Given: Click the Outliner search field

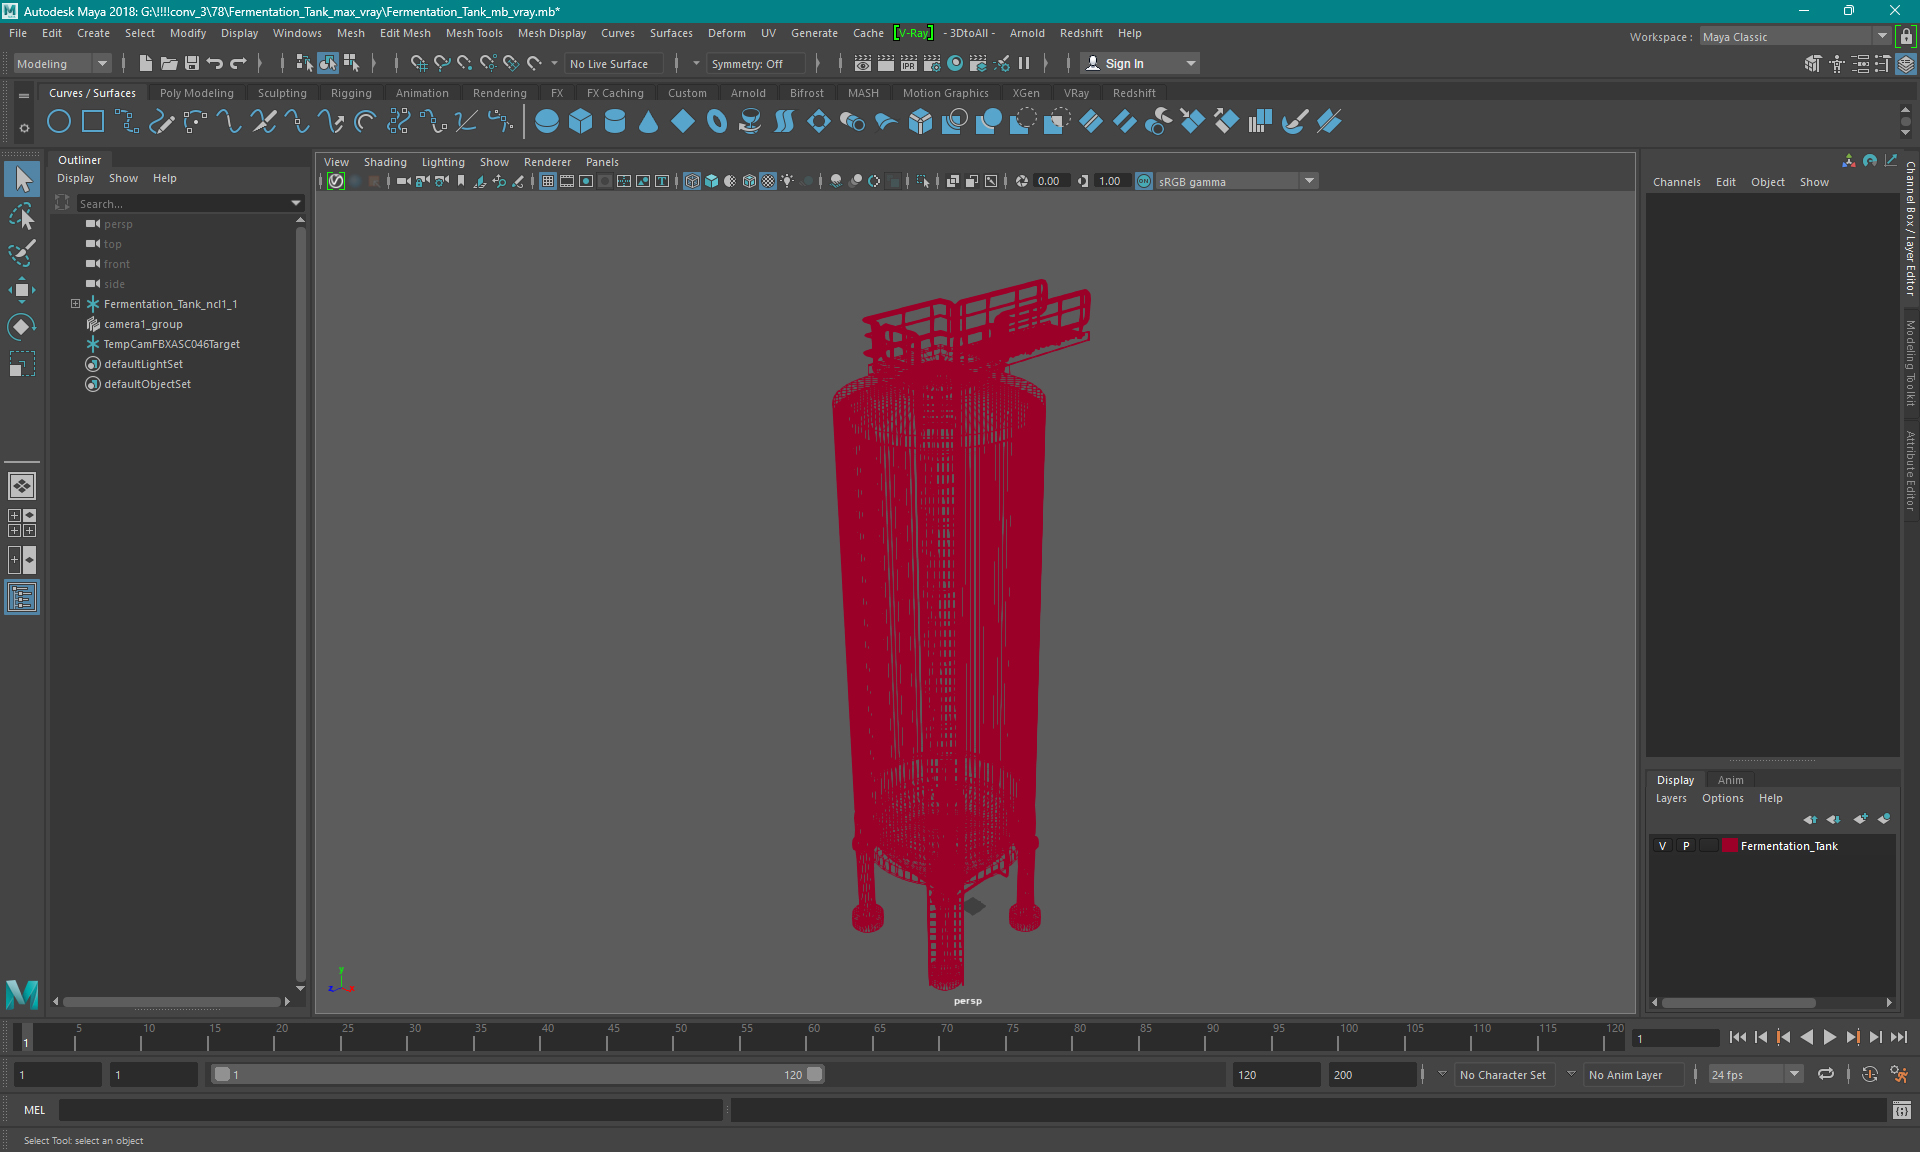Looking at the screenshot, I should click(180, 203).
